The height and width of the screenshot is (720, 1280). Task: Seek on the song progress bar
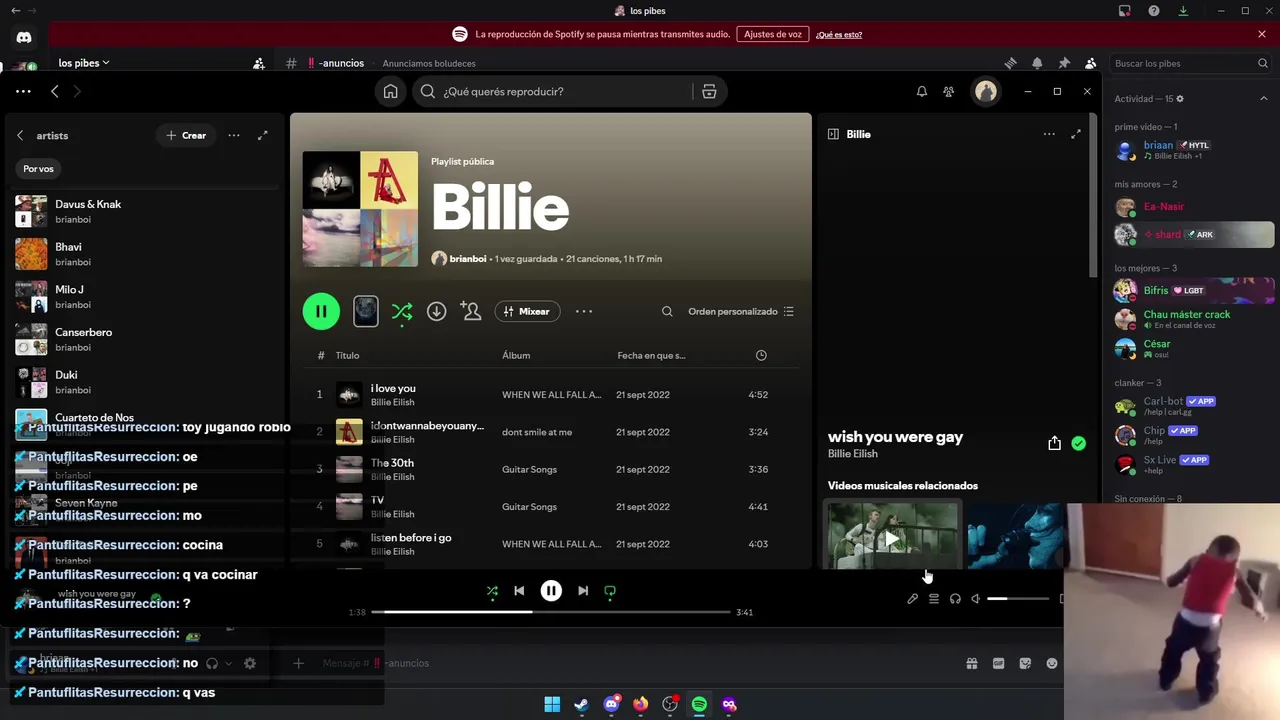click(550, 611)
